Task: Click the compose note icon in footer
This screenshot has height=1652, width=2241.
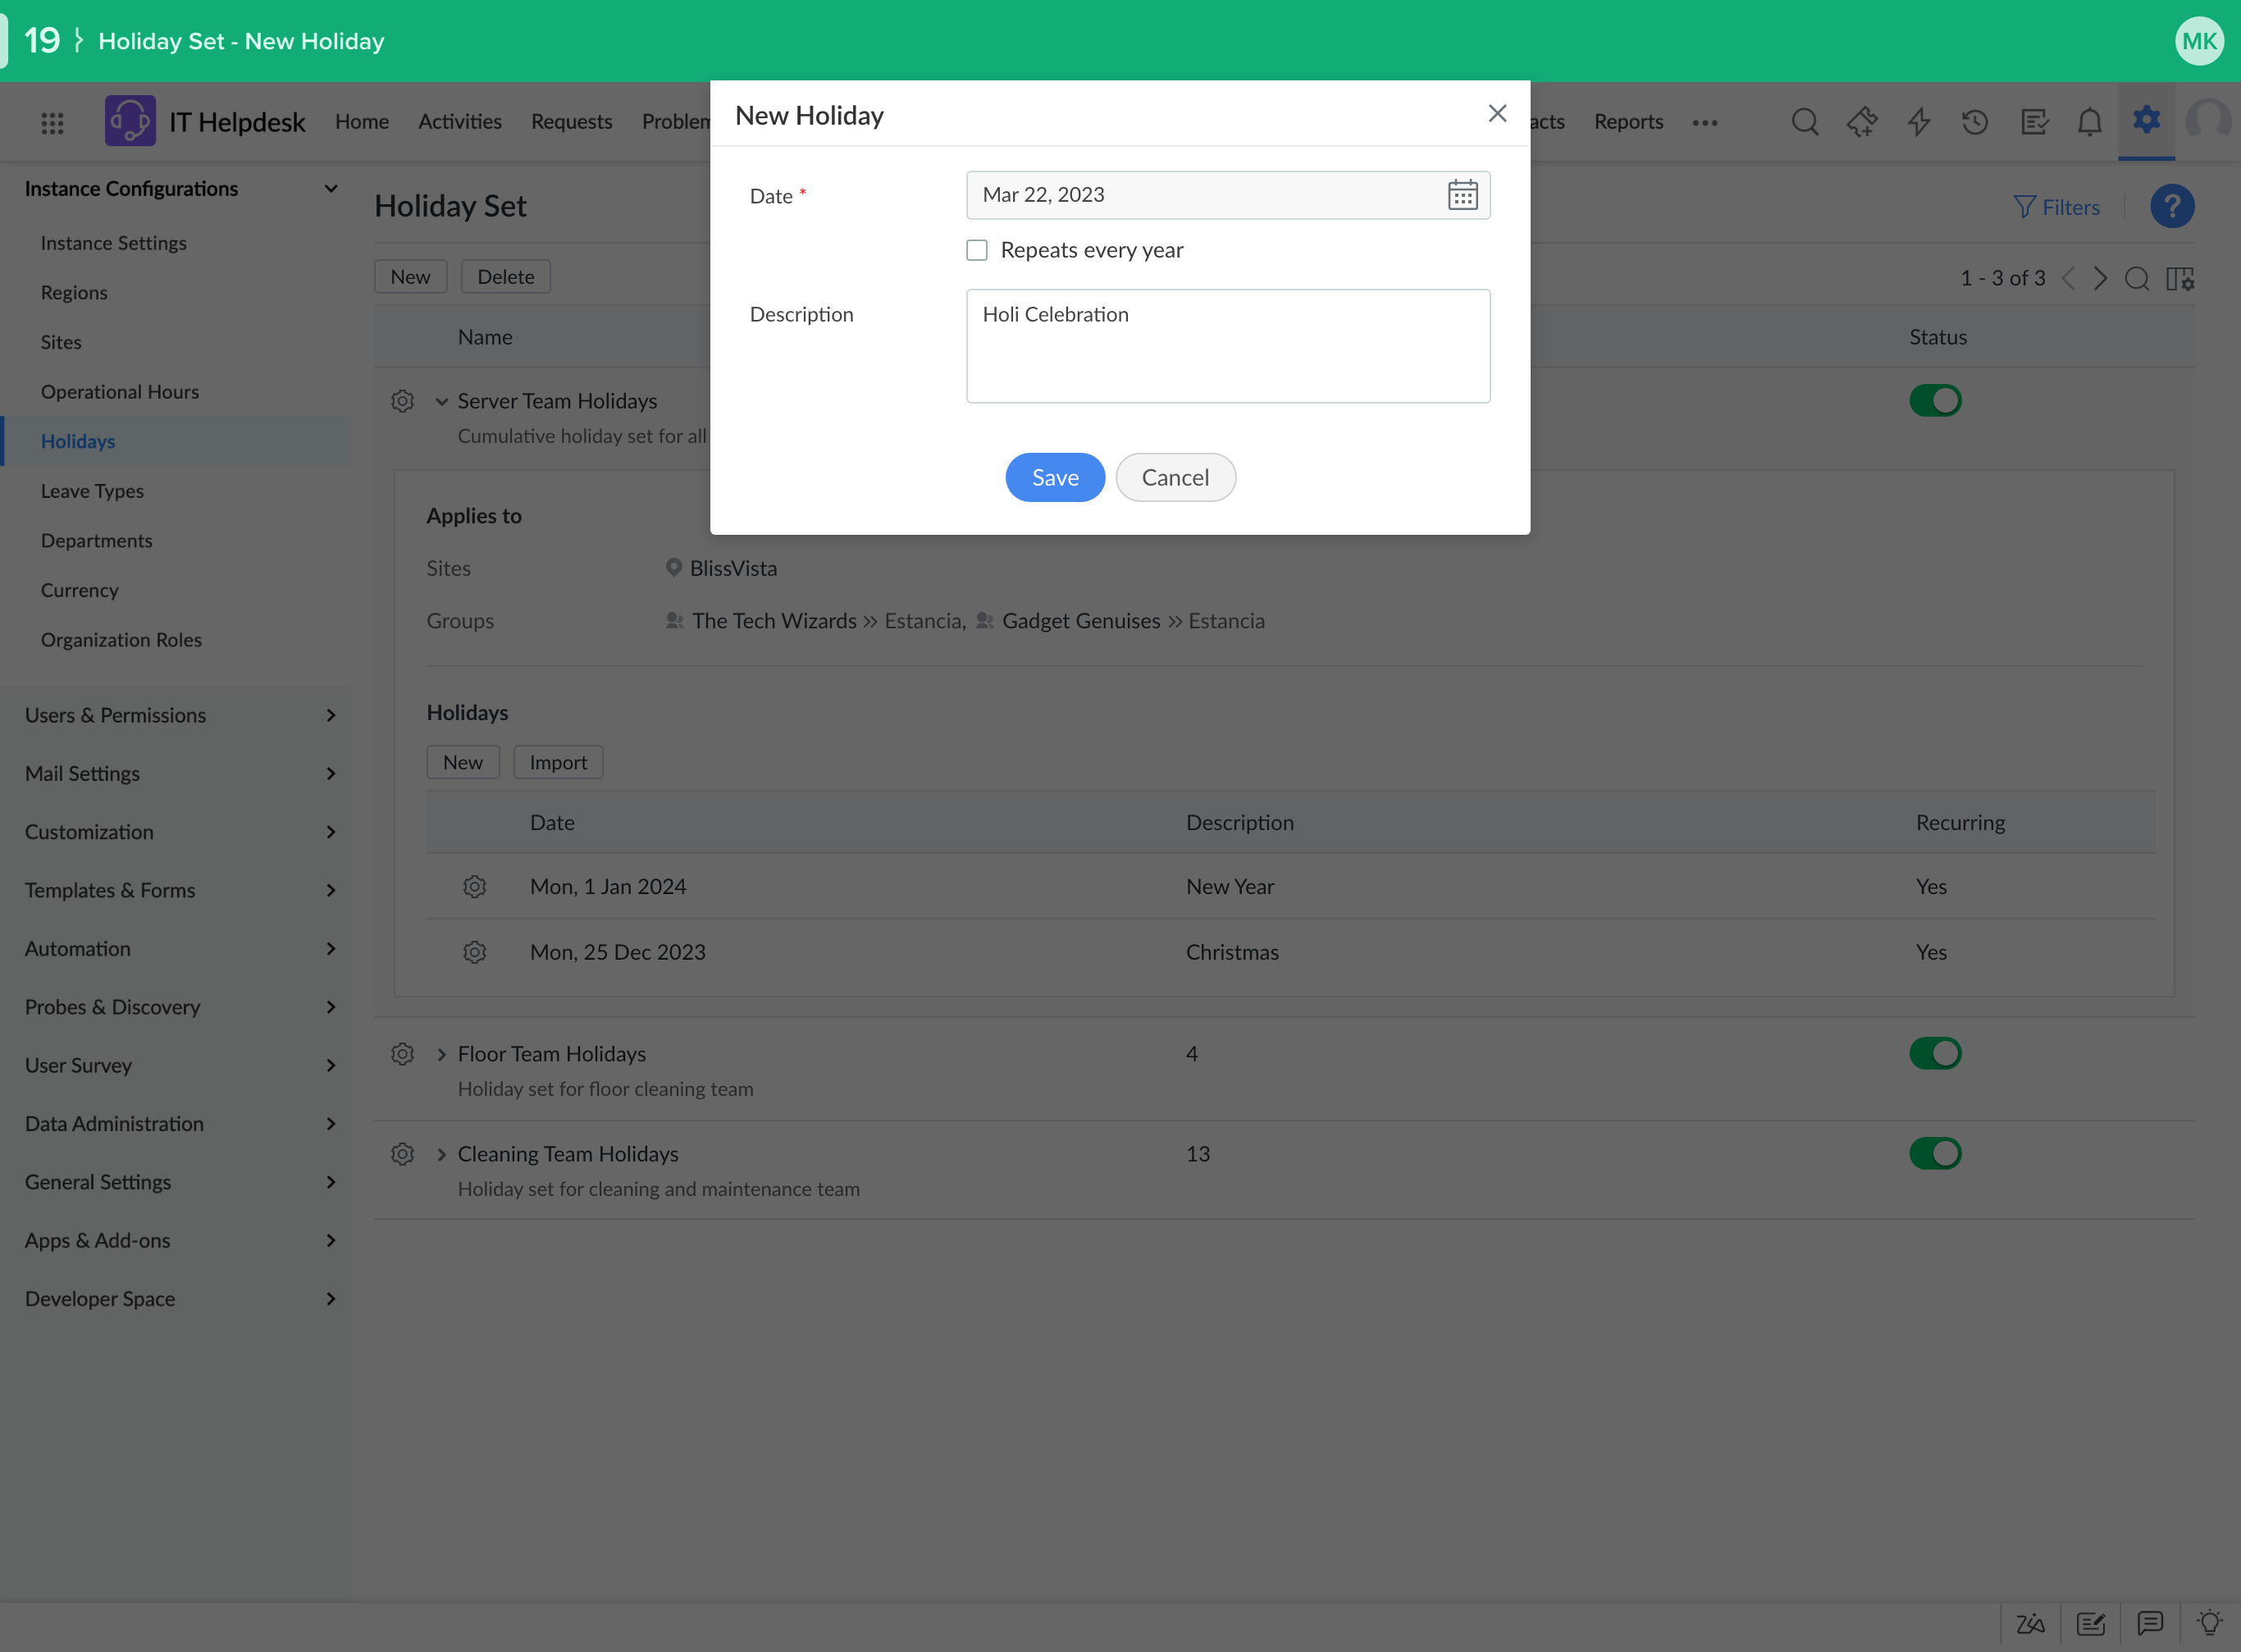Action: [x=2090, y=1623]
